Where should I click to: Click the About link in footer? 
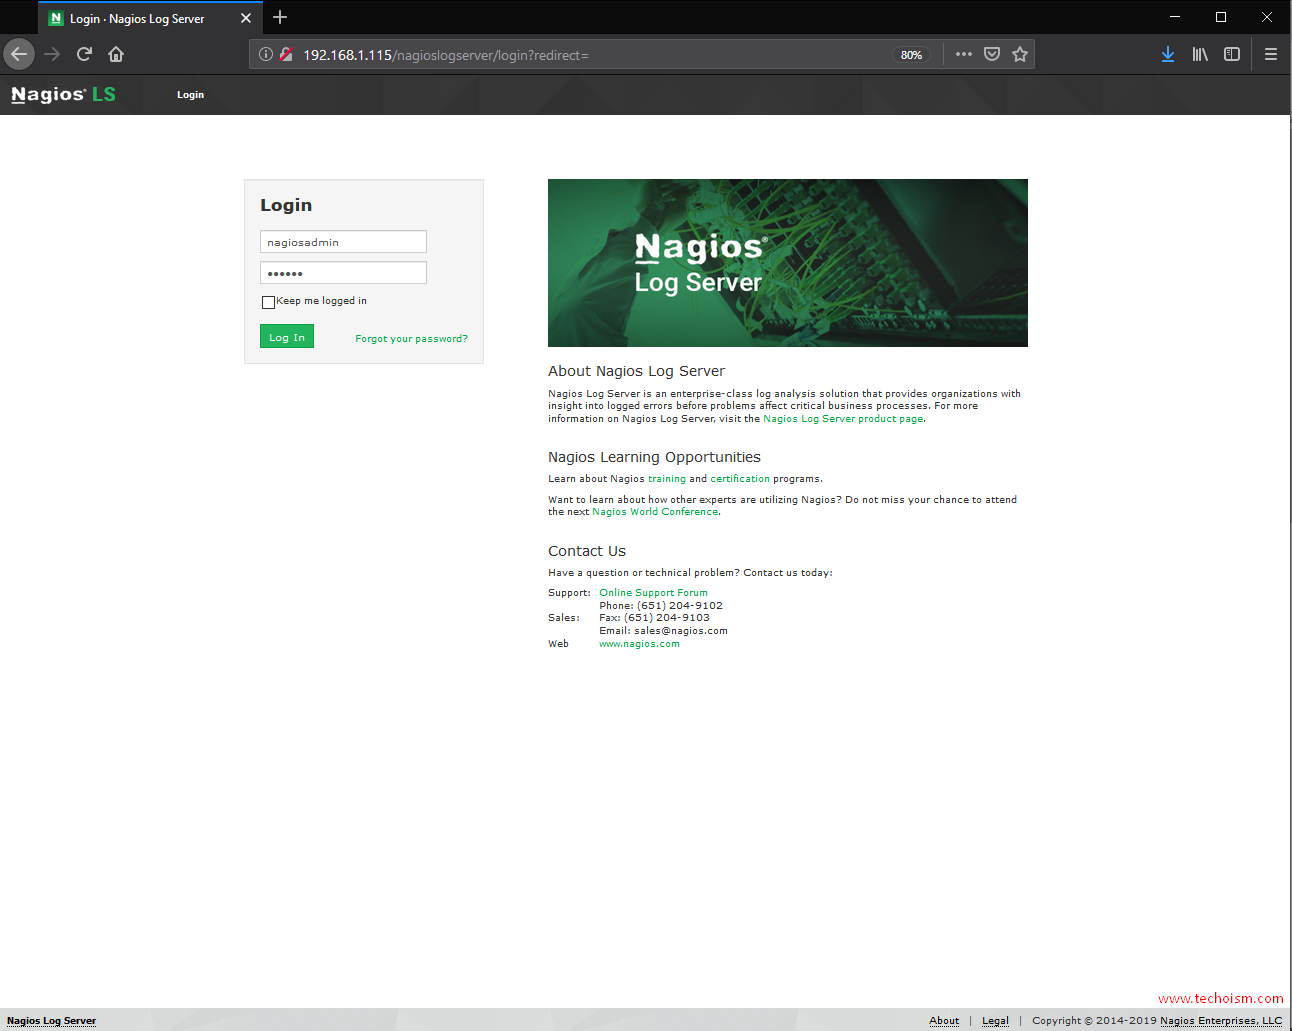(944, 1021)
